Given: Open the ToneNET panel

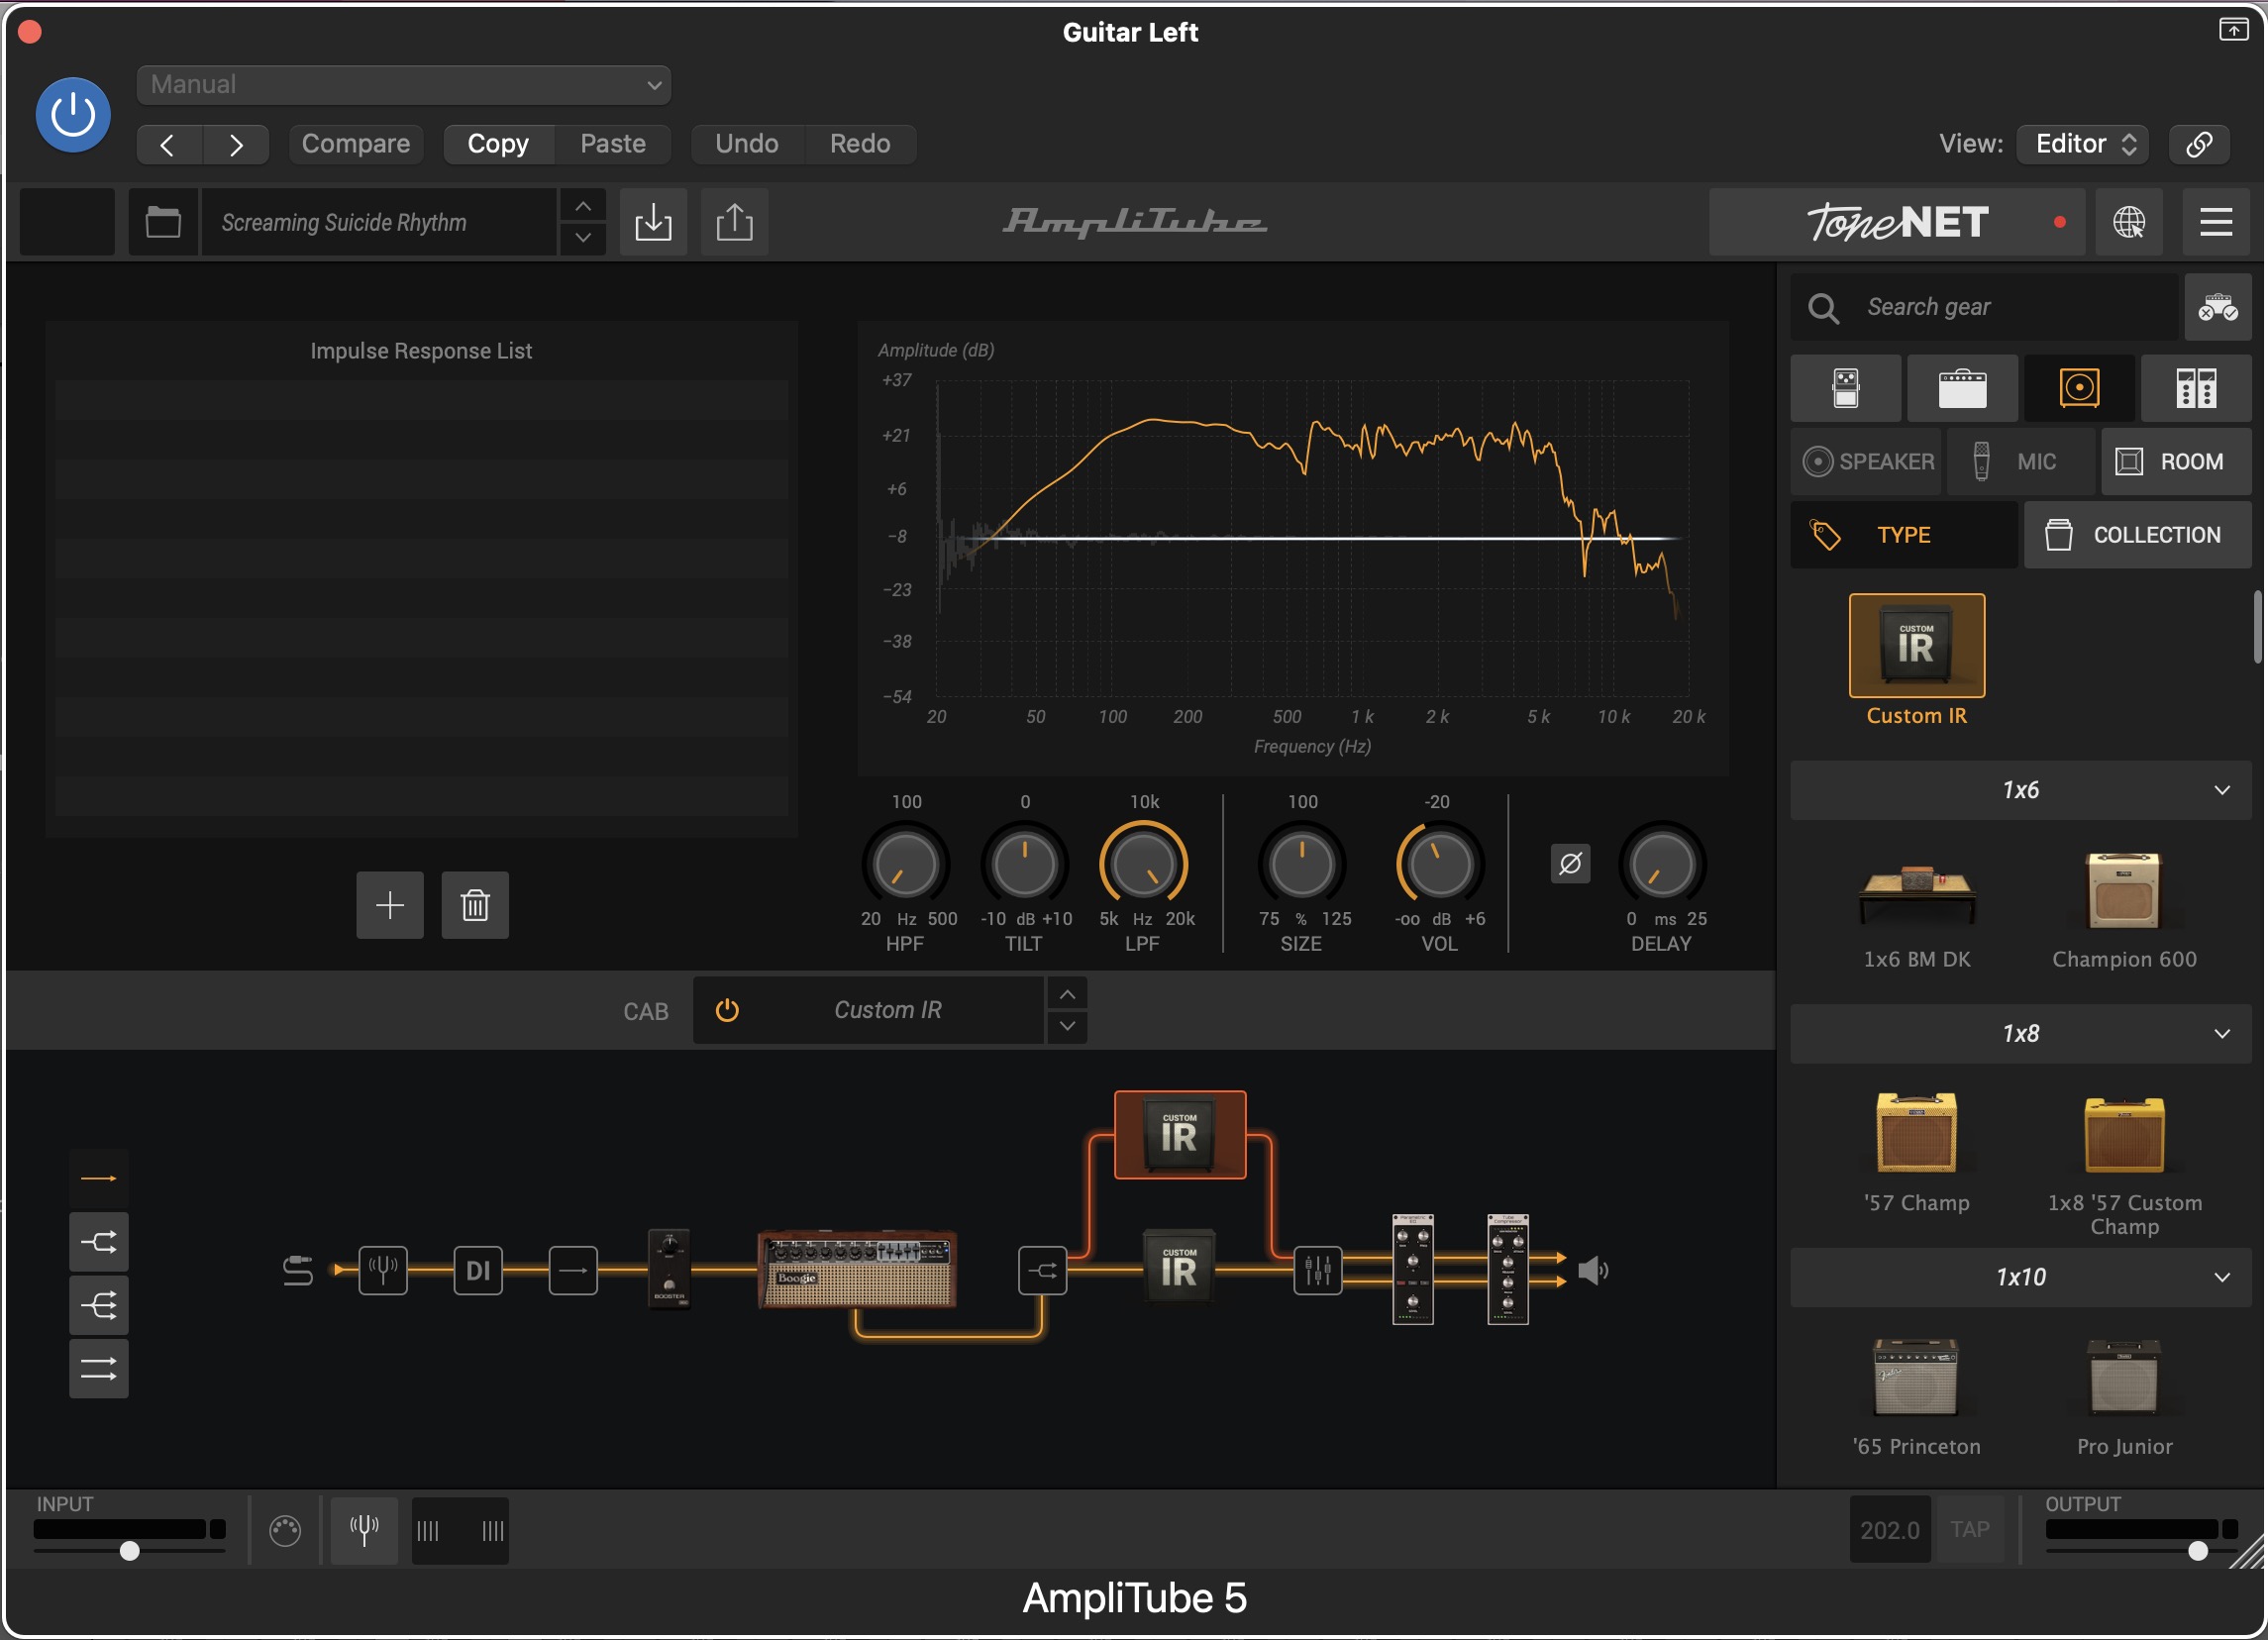Looking at the screenshot, I should (1896, 222).
